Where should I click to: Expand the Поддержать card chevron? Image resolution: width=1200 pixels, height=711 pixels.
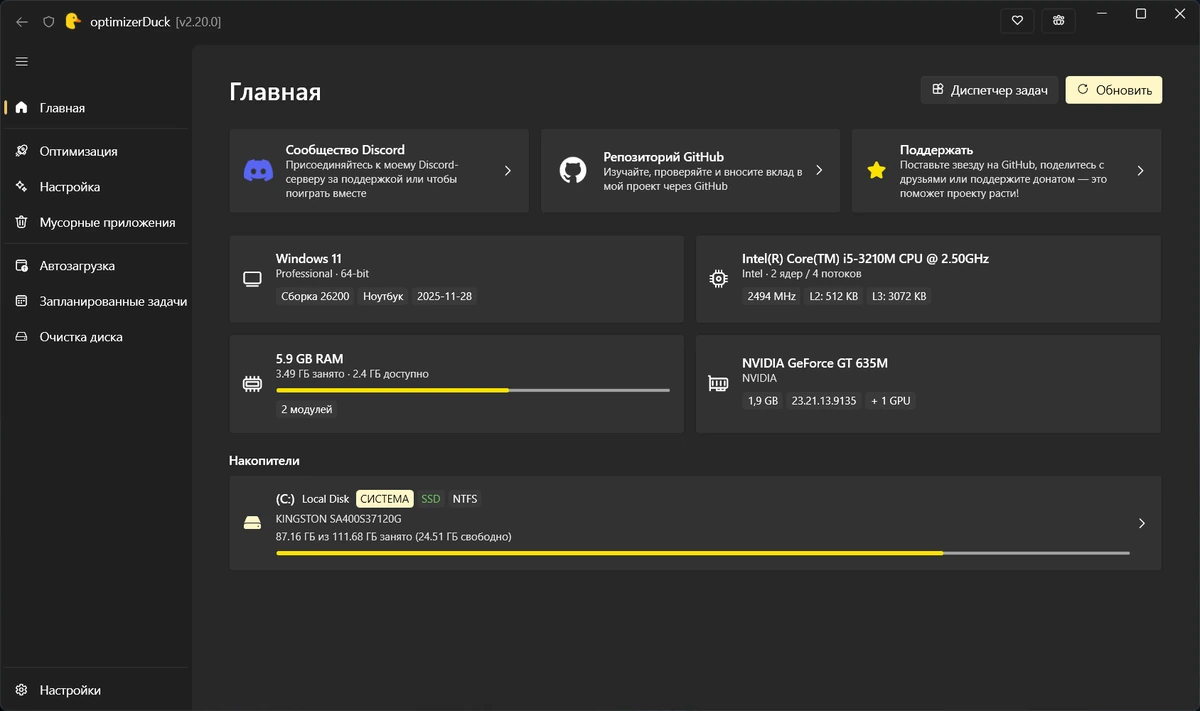point(1141,171)
